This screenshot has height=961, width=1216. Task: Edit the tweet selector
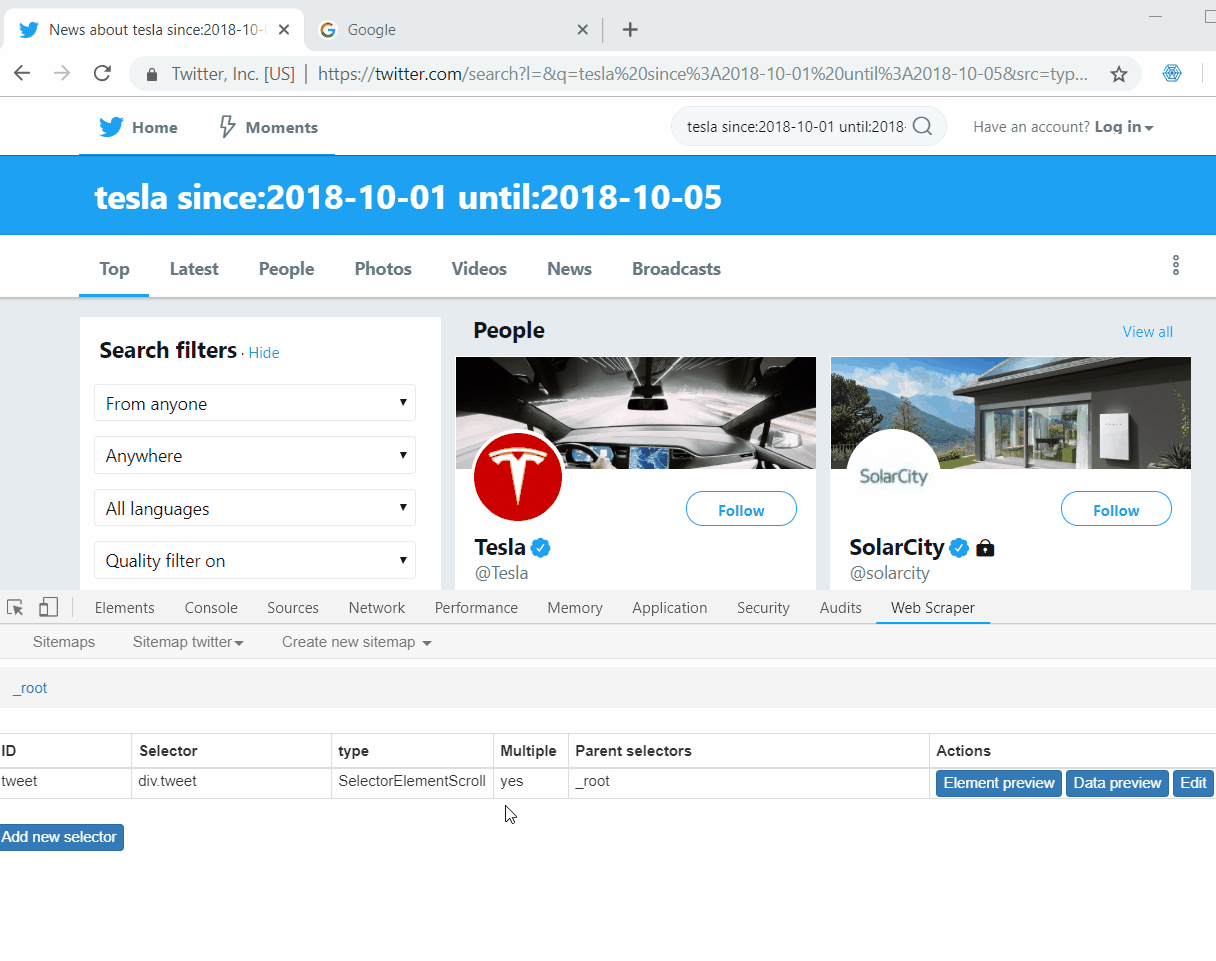[1193, 783]
